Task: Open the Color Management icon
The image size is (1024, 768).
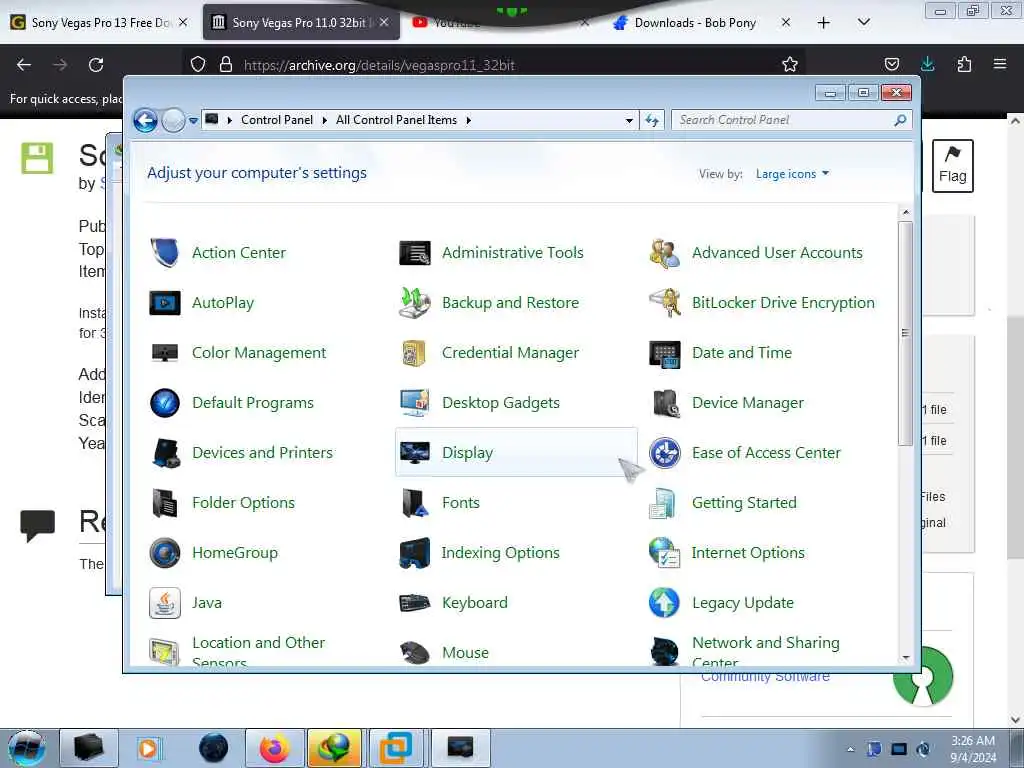Action: point(165,353)
